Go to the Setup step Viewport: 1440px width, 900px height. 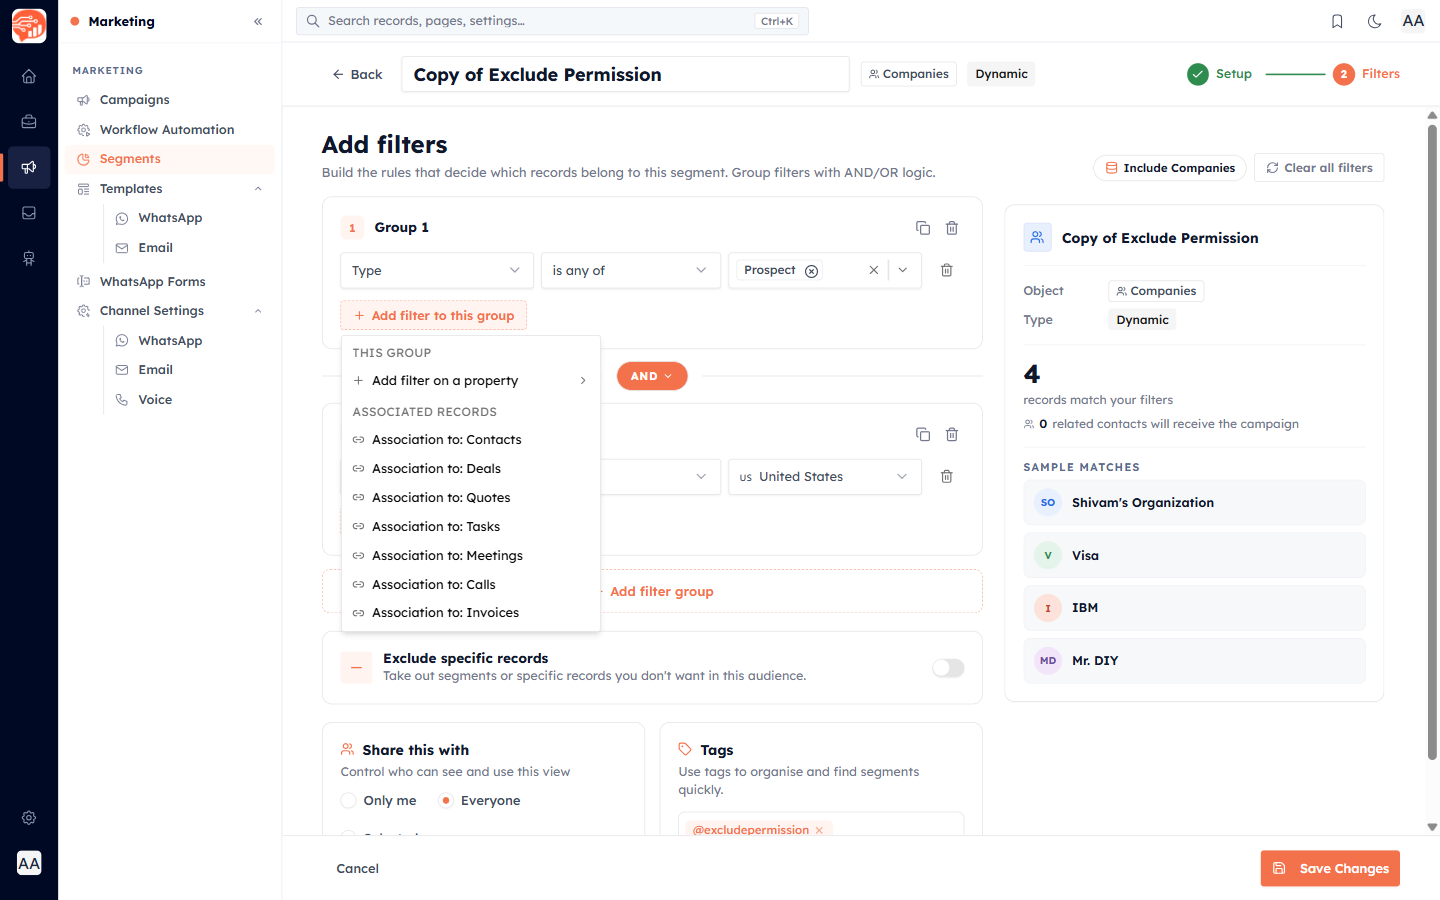click(x=1220, y=74)
